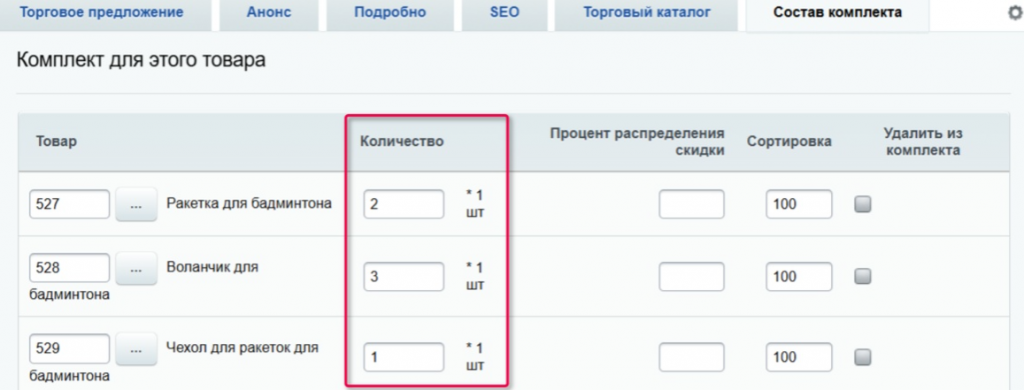Click quantity field for Ракетка для бадминтона
The image size is (1024, 390).
(404, 204)
